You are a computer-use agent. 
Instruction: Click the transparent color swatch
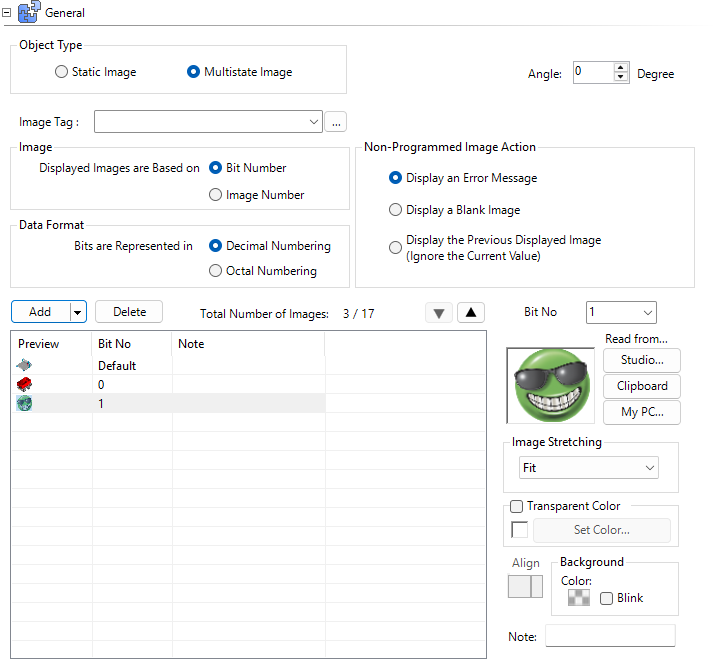(x=520, y=530)
